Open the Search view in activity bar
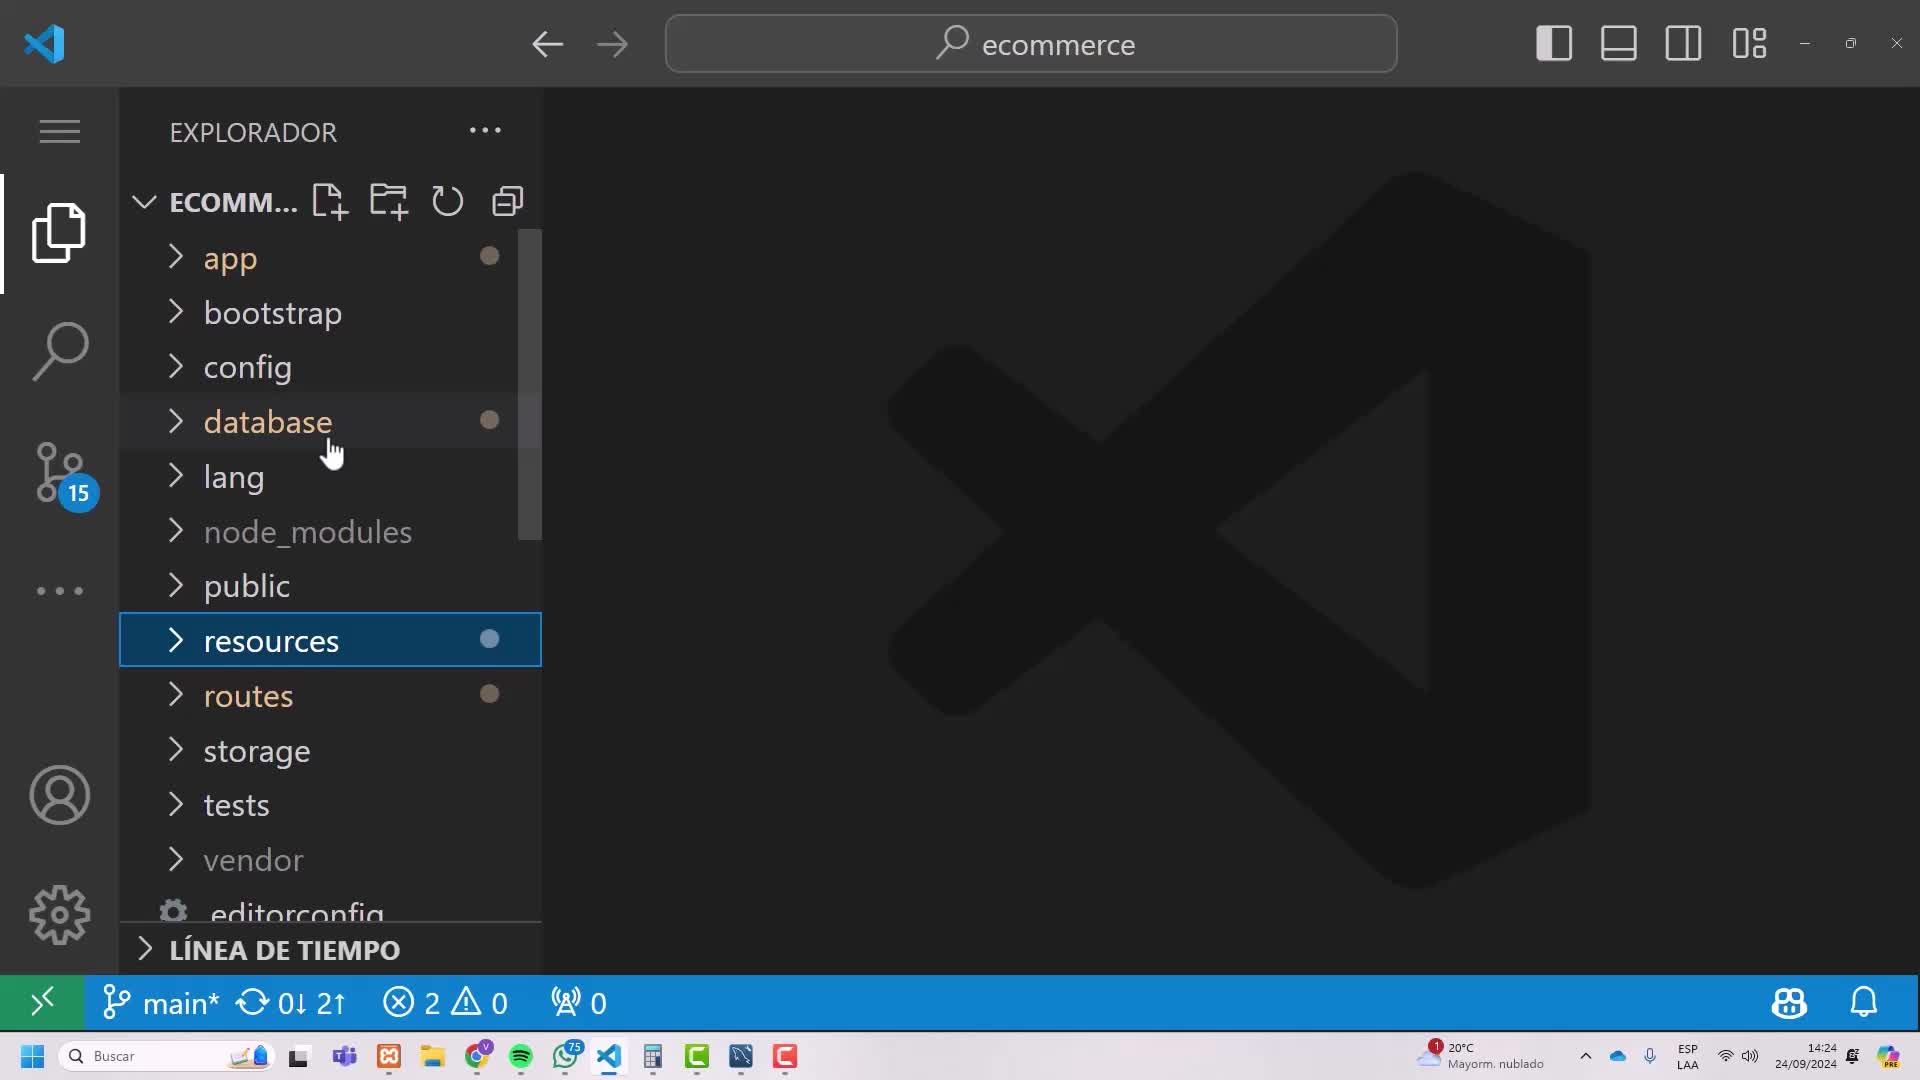The image size is (1920, 1080). 60,351
